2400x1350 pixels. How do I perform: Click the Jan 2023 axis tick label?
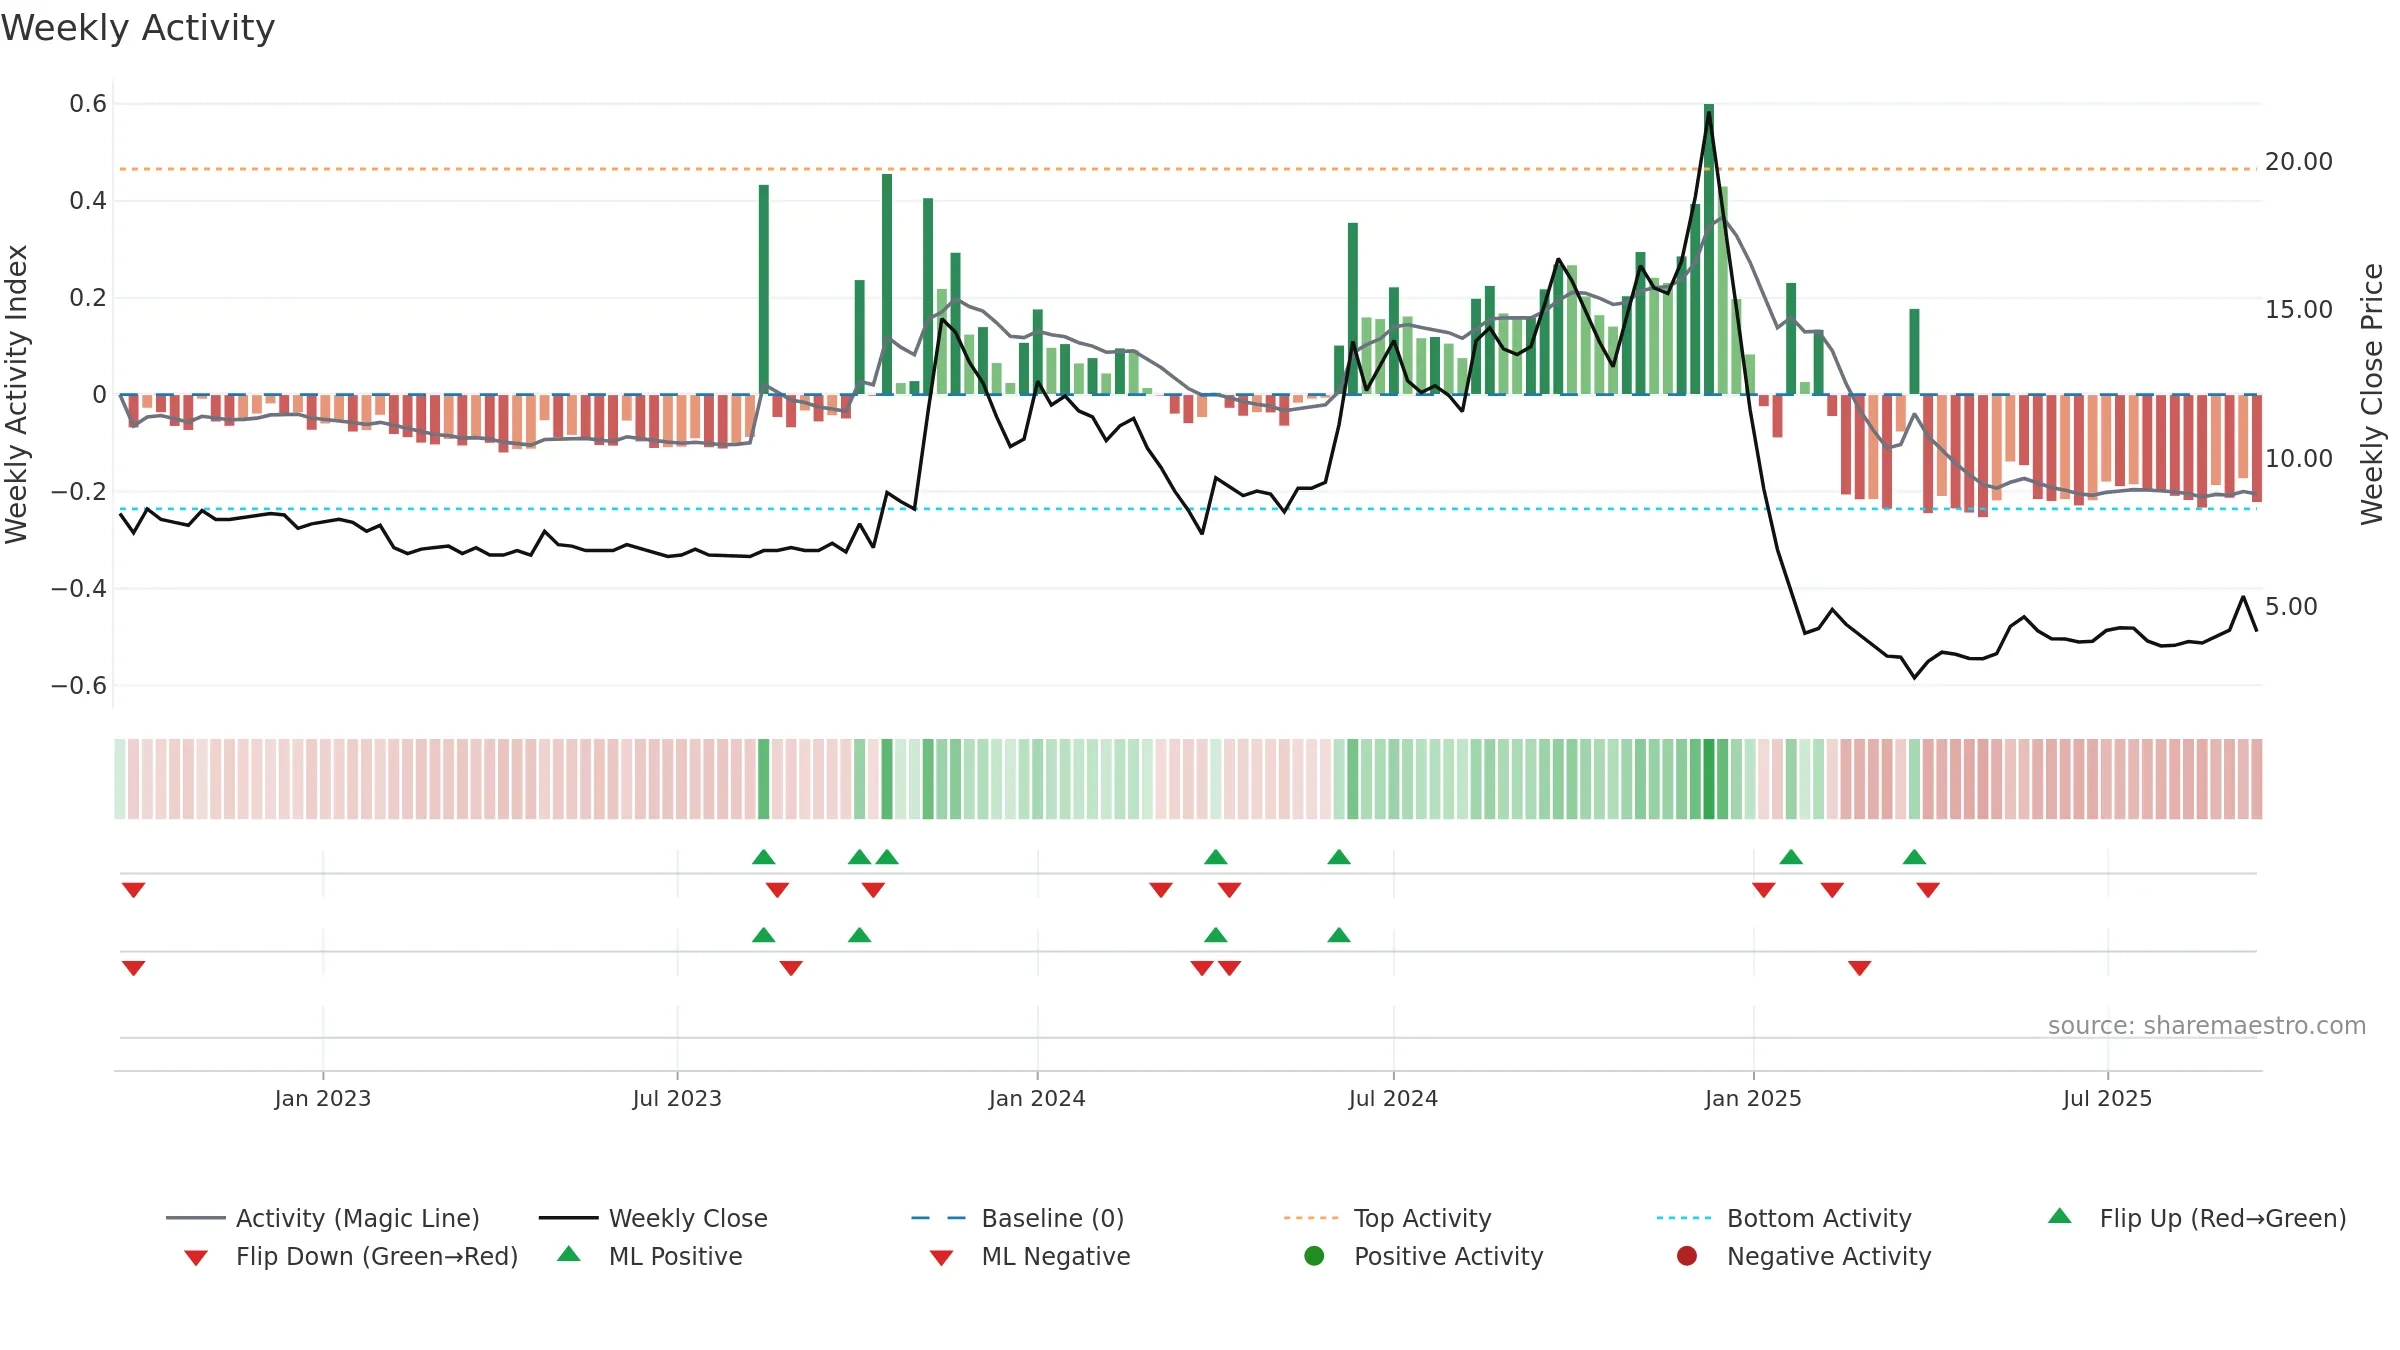coord(323,1098)
